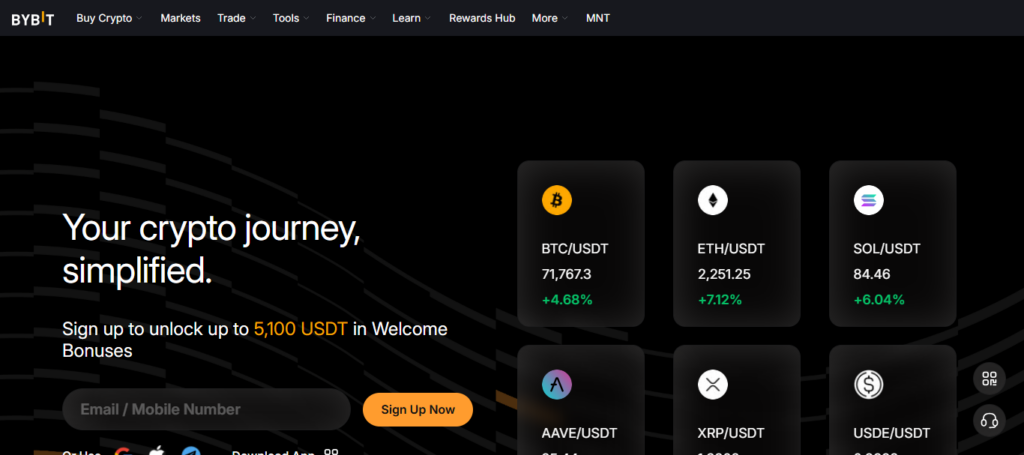Click the +4.68% change value
Screen dimensions: 1024x455
(x=567, y=300)
